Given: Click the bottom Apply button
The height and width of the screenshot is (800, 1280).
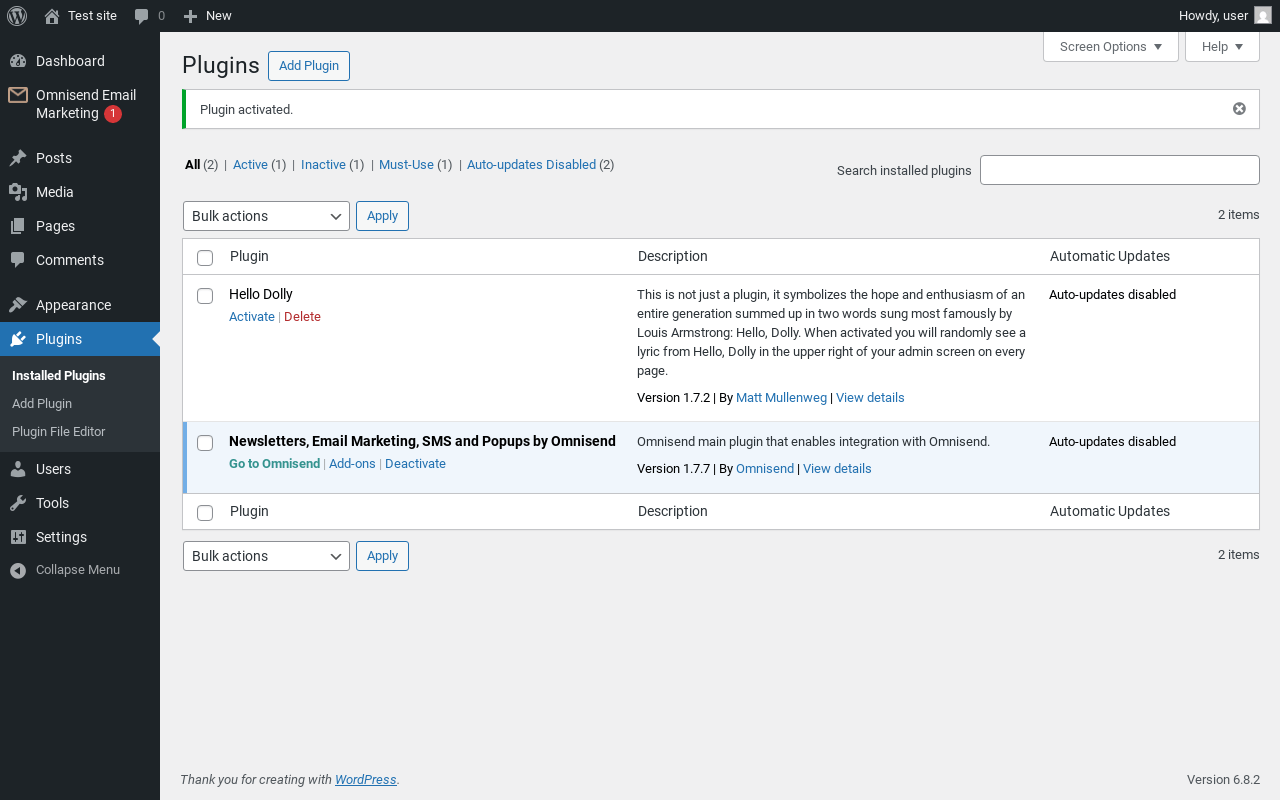Looking at the screenshot, I should pyautogui.click(x=382, y=556).
